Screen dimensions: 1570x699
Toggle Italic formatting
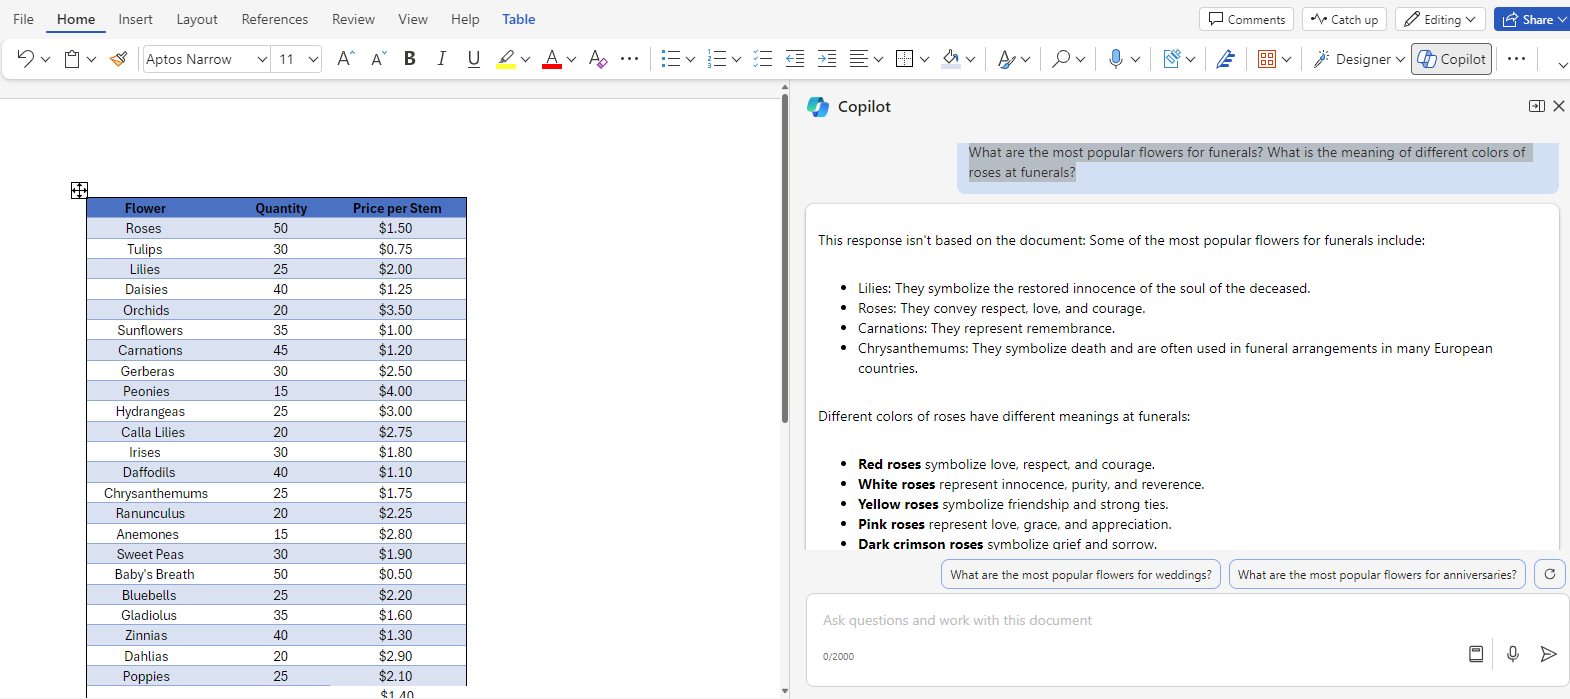tap(442, 59)
